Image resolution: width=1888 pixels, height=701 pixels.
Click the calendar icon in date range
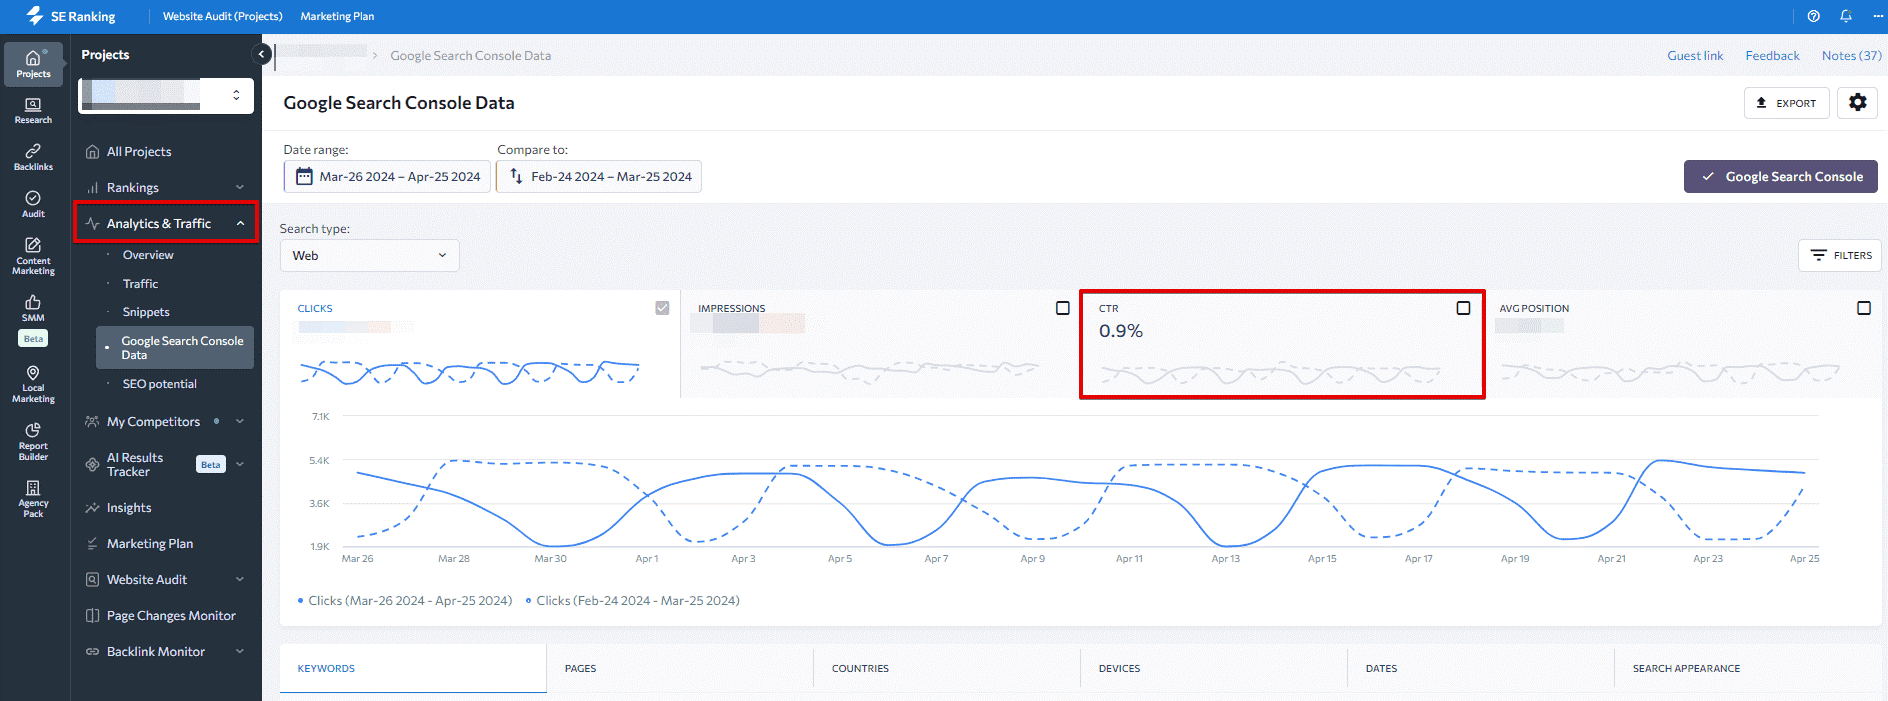pos(304,176)
